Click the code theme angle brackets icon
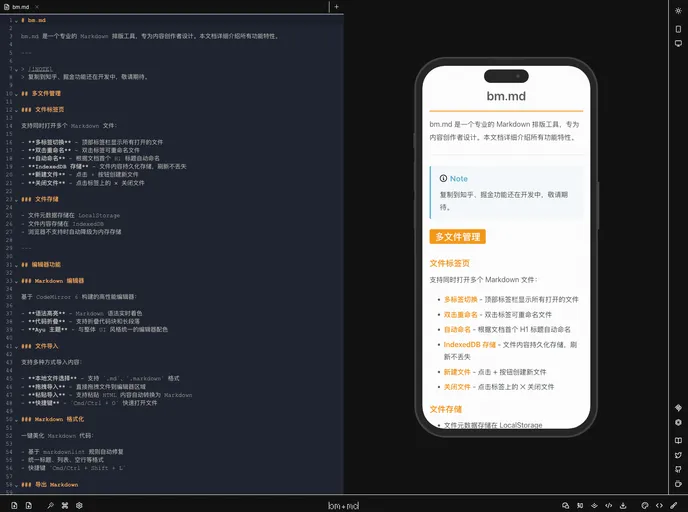Viewport: 688px width, 512px height. 659,505
